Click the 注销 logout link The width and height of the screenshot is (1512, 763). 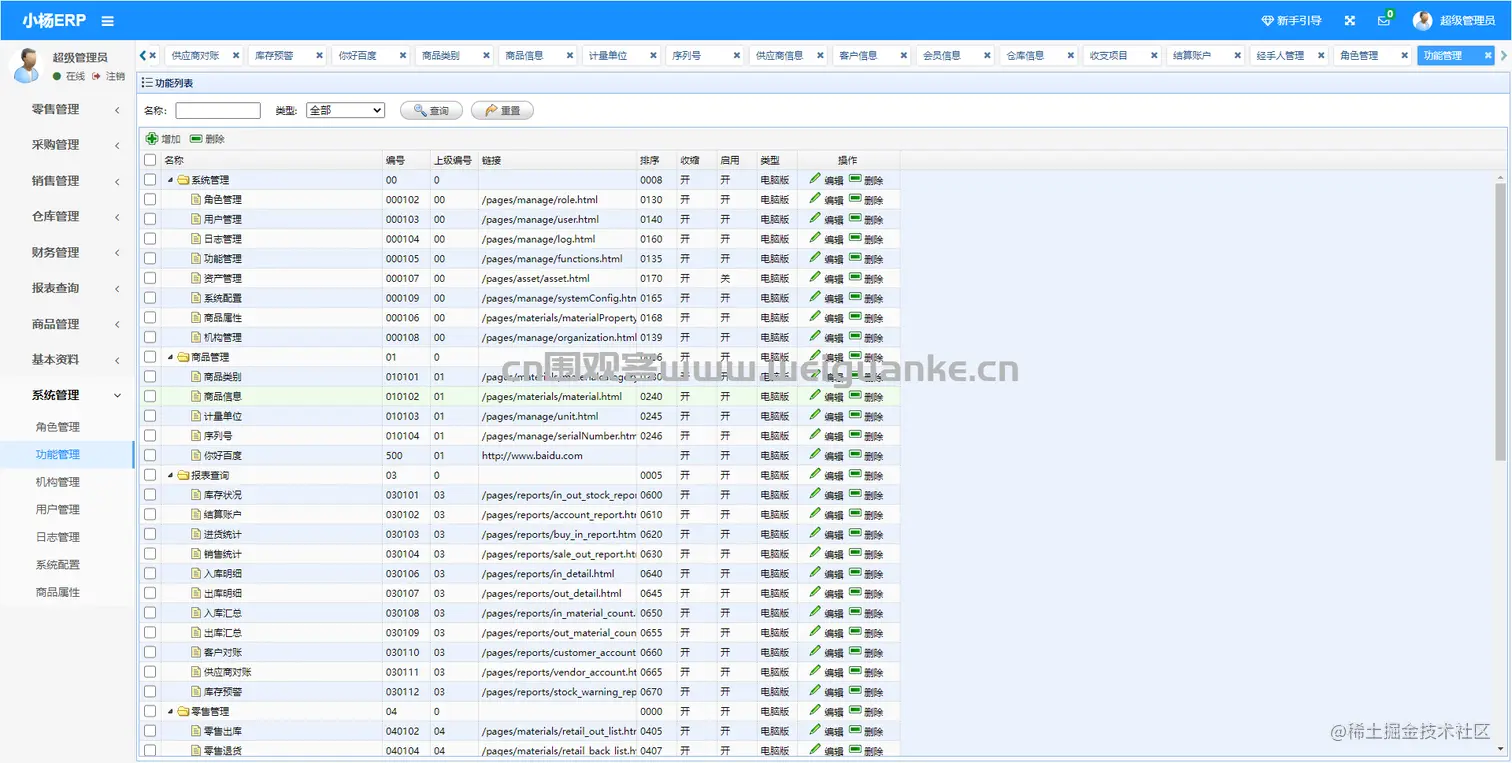[x=108, y=76]
